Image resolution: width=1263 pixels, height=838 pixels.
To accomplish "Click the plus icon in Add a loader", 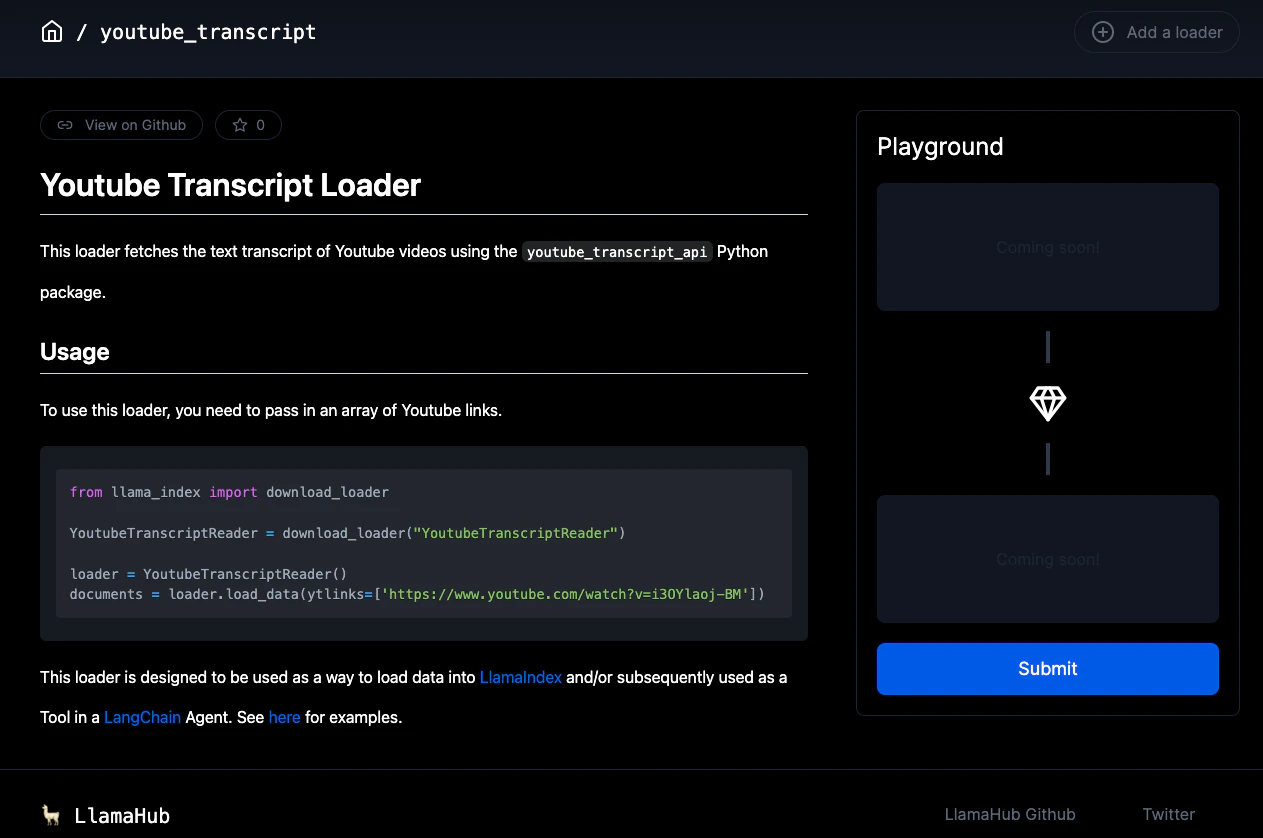I will [1102, 32].
